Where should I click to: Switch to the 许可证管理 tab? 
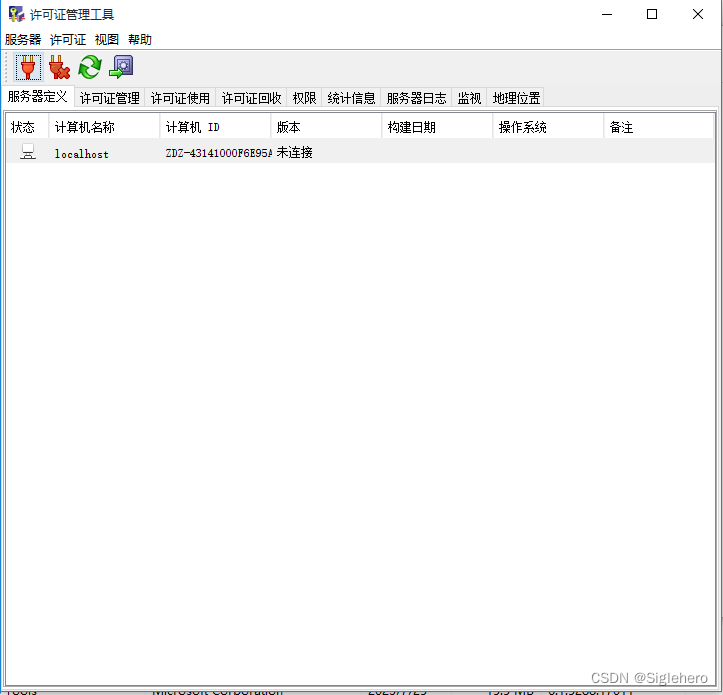[x=110, y=98]
